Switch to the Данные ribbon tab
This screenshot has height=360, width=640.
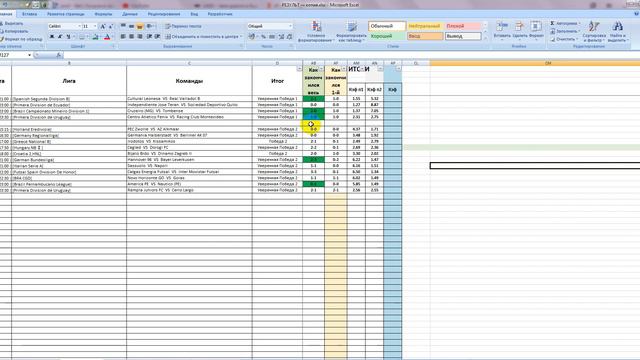[x=130, y=14]
